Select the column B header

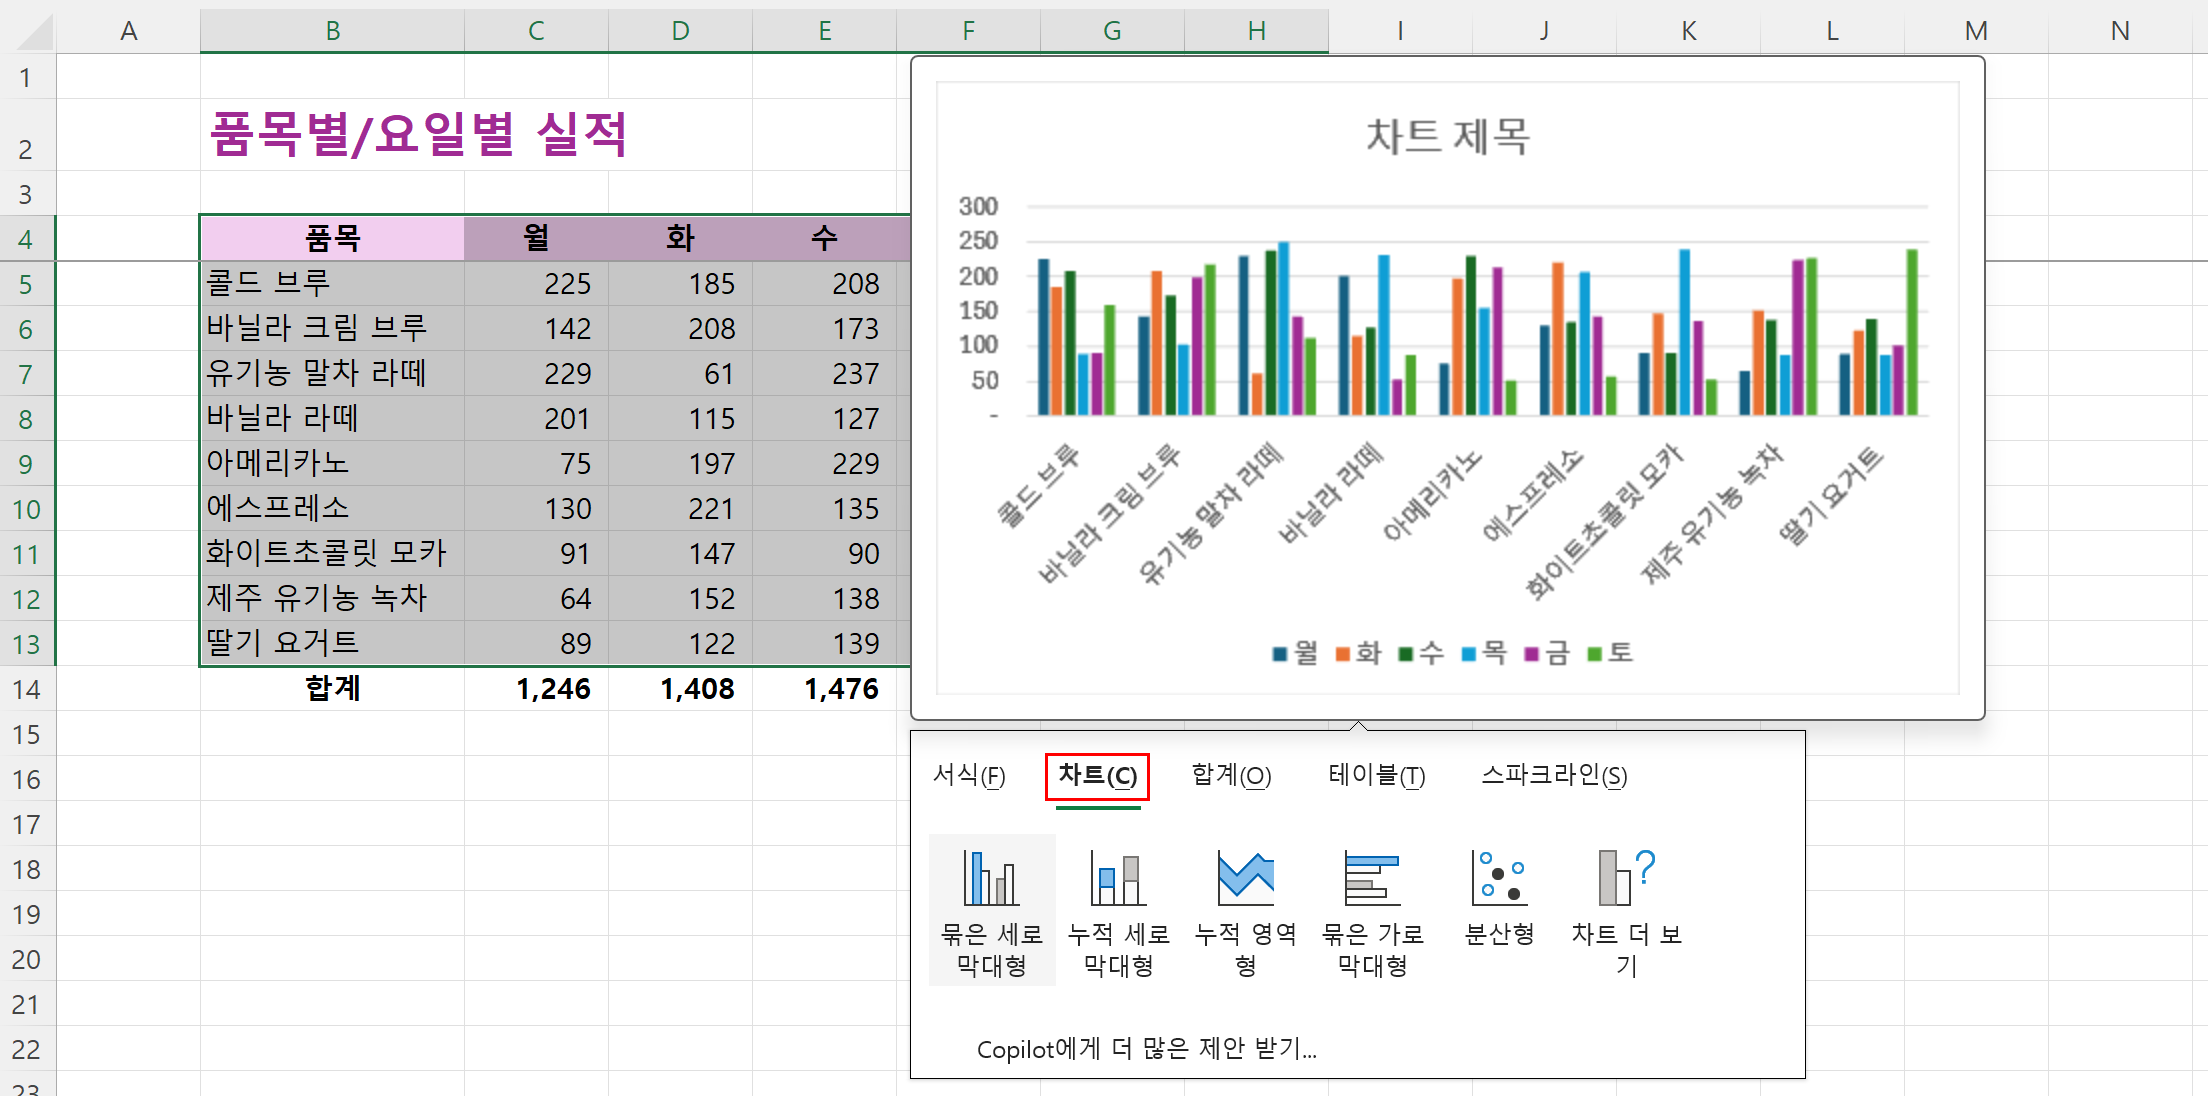pyautogui.click(x=332, y=31)
